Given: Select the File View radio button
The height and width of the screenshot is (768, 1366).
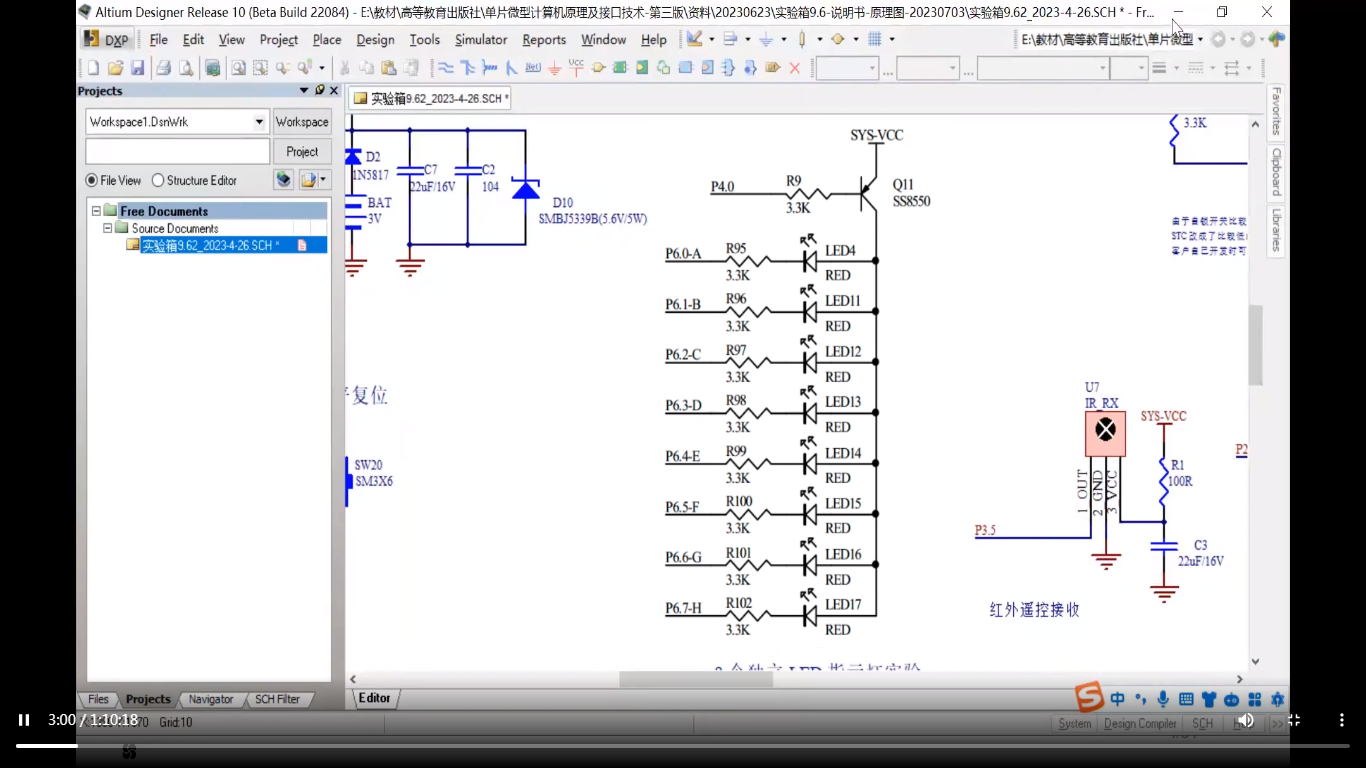Looking at the screenshot, I should pyautogui.click(x=92, y=181).
